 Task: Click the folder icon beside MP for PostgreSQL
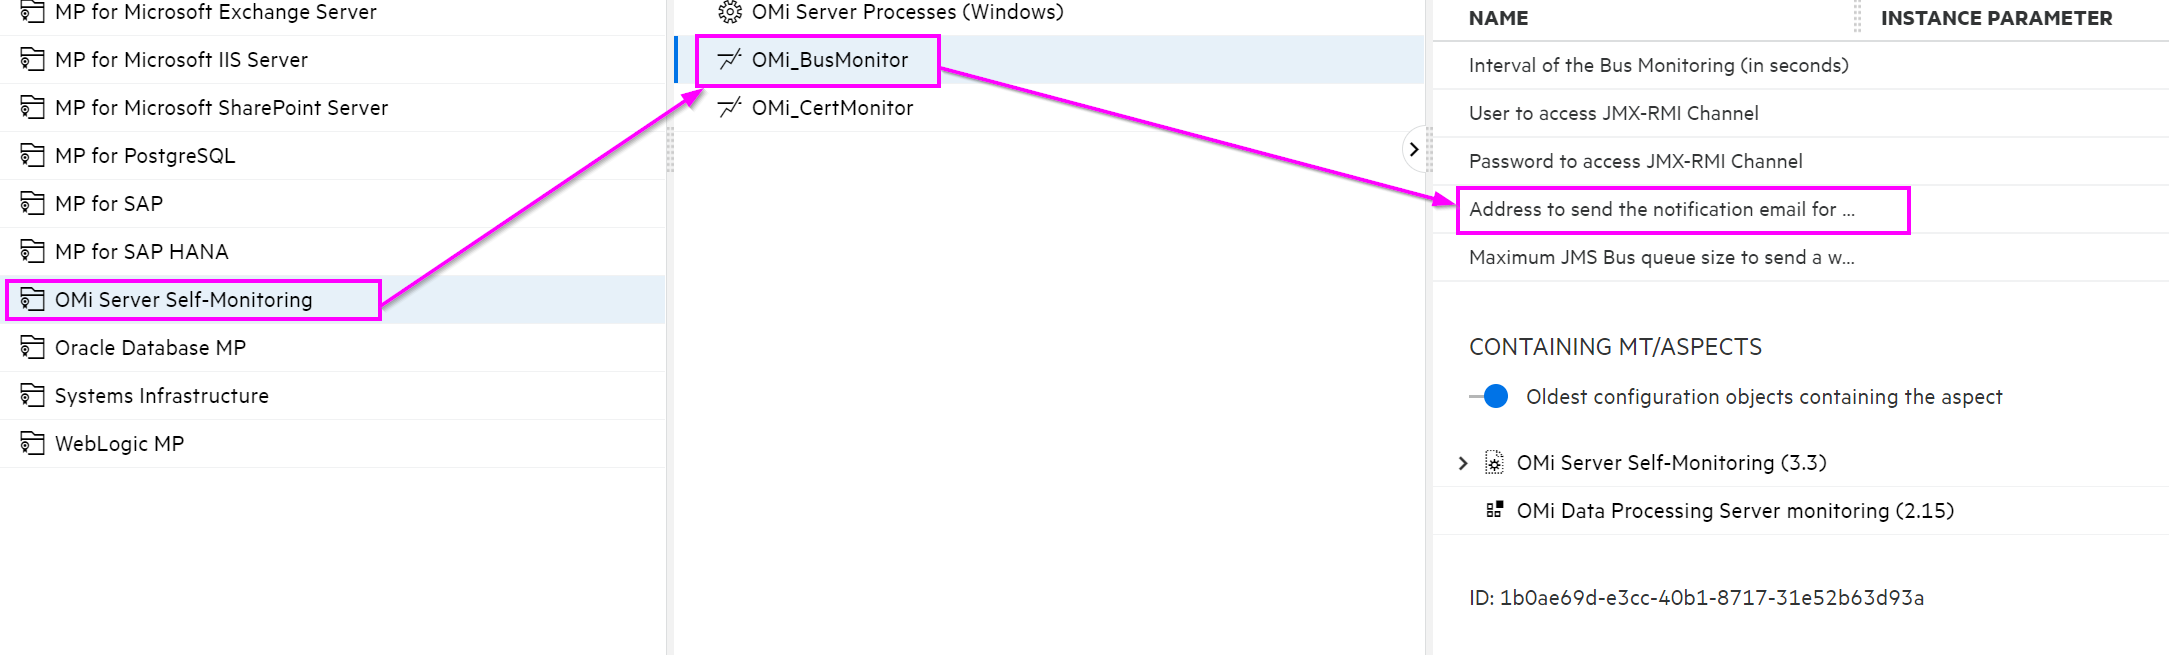click(x=32, y=155)
